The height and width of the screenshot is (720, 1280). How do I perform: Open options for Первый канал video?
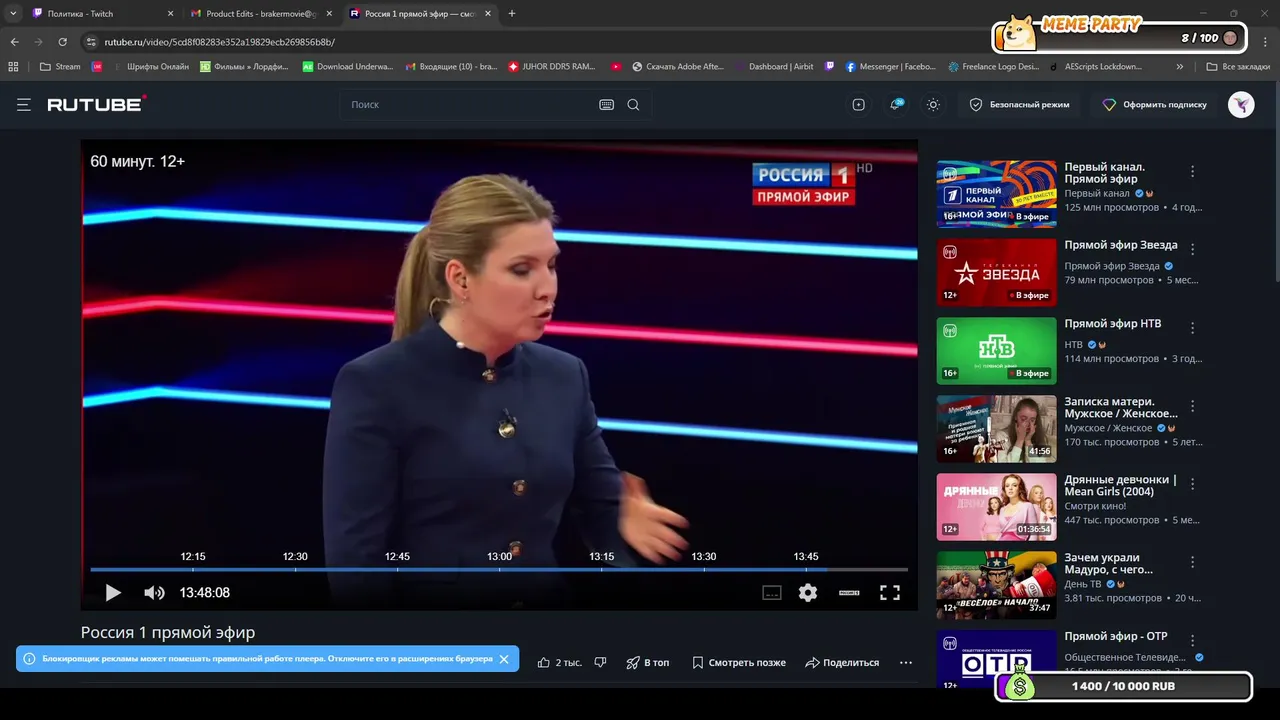[1192, 172]
